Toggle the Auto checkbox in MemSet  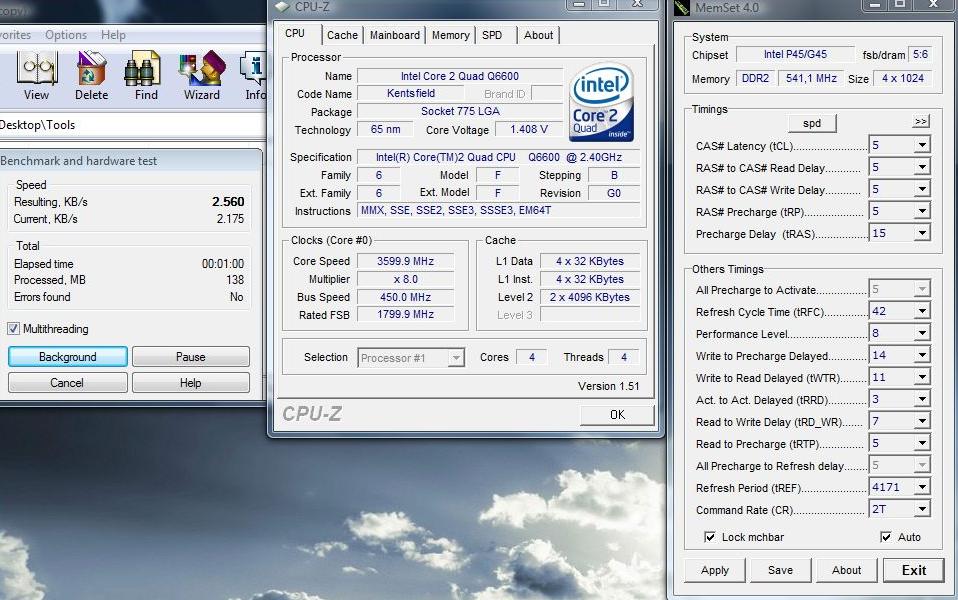[x=885, y=538]
